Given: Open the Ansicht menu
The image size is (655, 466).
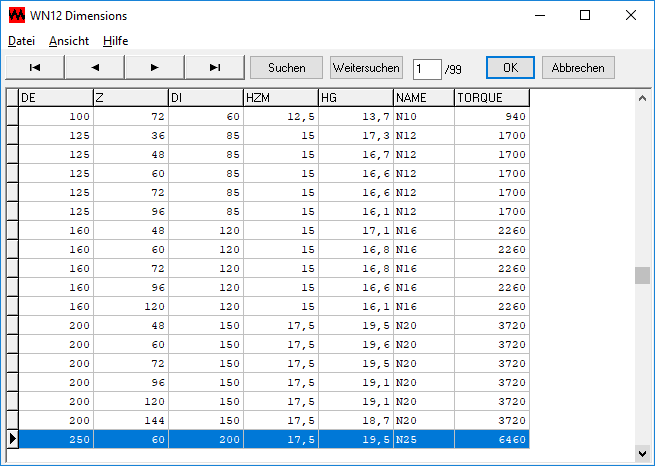Looking at the screenshot, I should click(69, 41).
